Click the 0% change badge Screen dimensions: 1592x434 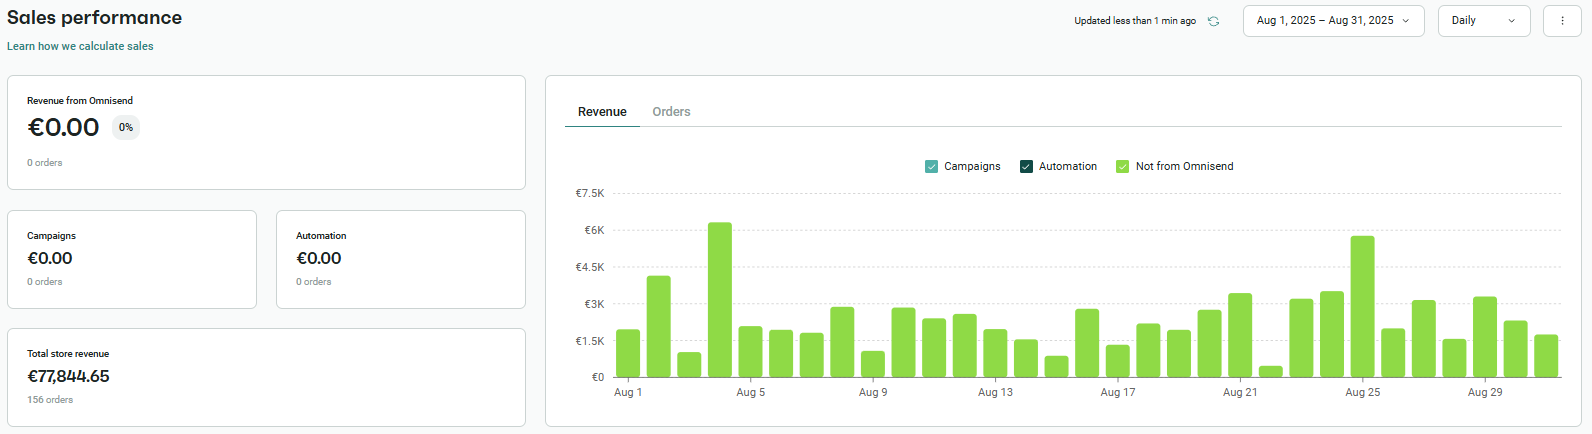(126, 127)
